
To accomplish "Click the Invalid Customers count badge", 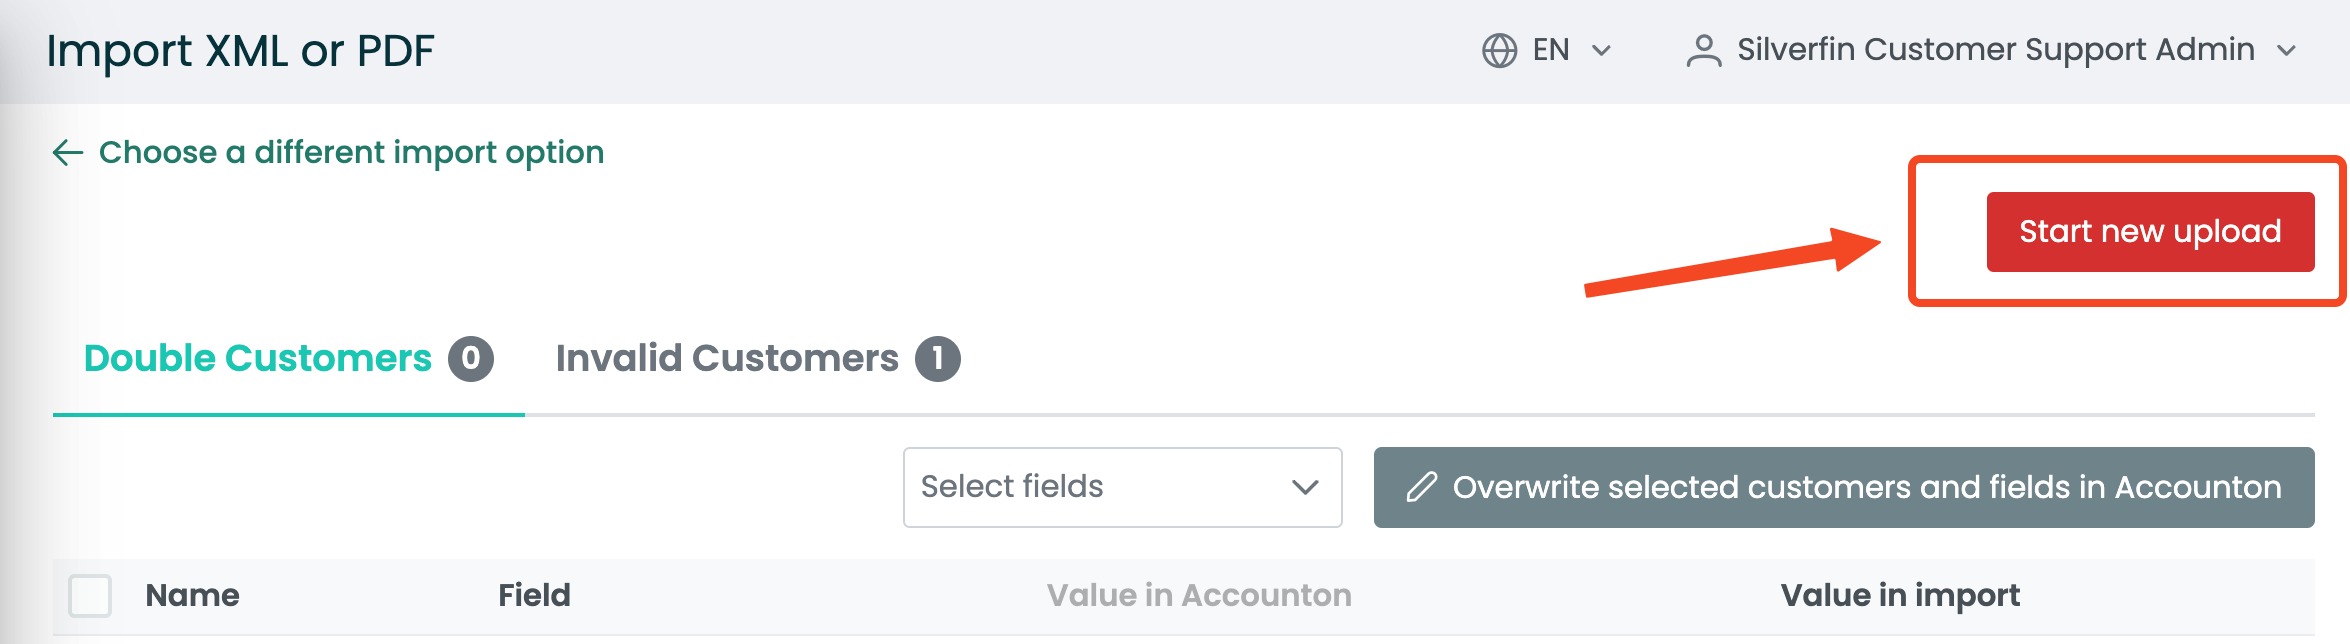I will click(937, 359).
